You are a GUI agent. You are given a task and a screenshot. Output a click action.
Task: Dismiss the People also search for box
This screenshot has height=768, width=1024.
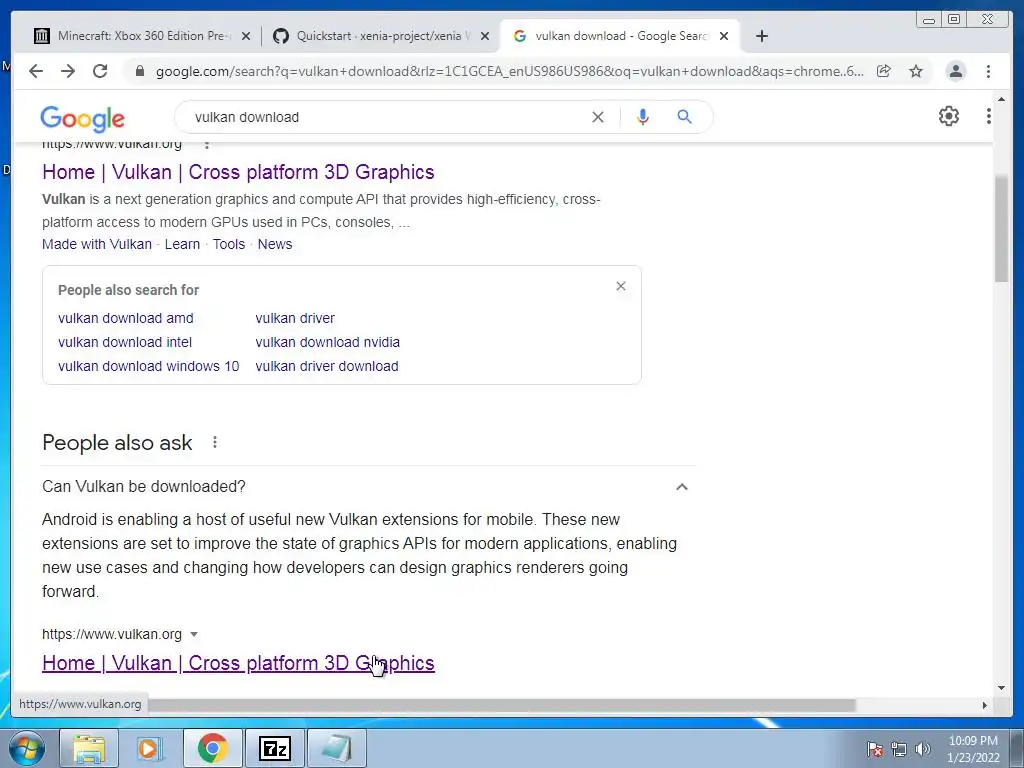coord(621,286)
